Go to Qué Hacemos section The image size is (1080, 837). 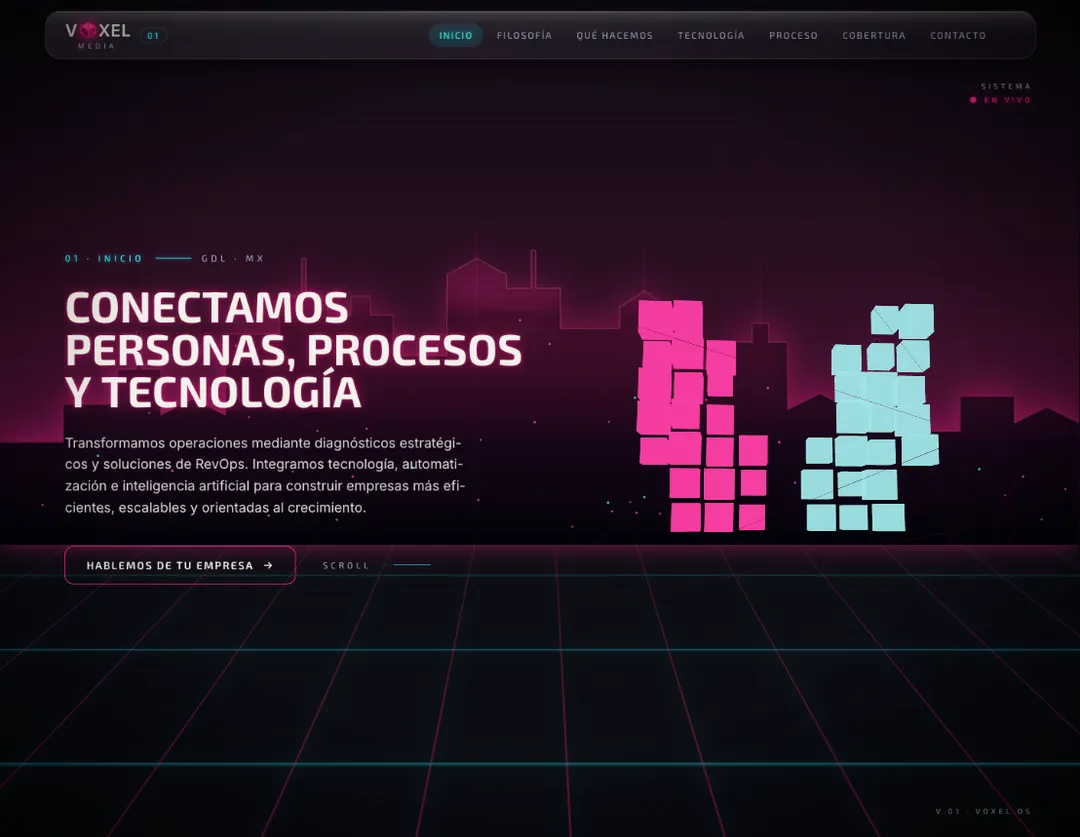click(x=614, y=35)
